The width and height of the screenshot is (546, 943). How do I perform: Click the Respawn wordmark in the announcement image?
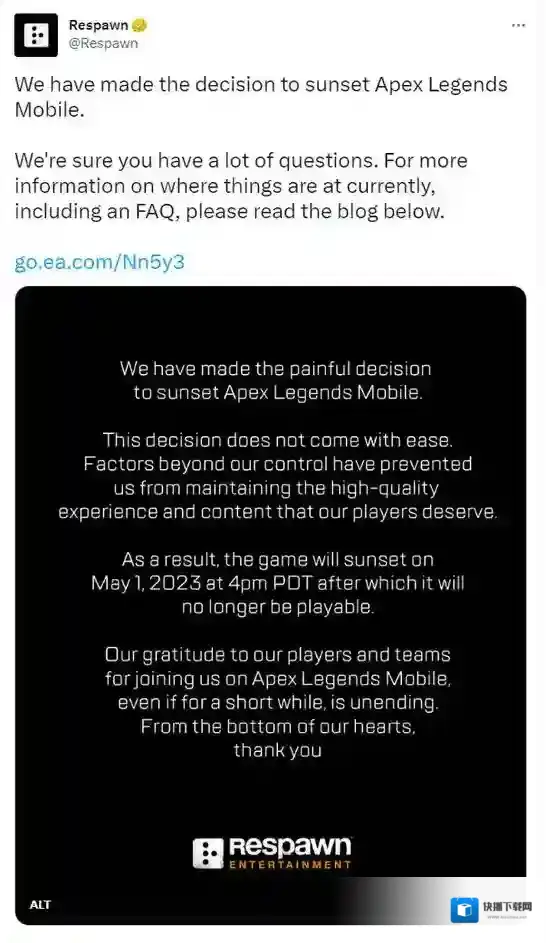[x=290, y=847]
